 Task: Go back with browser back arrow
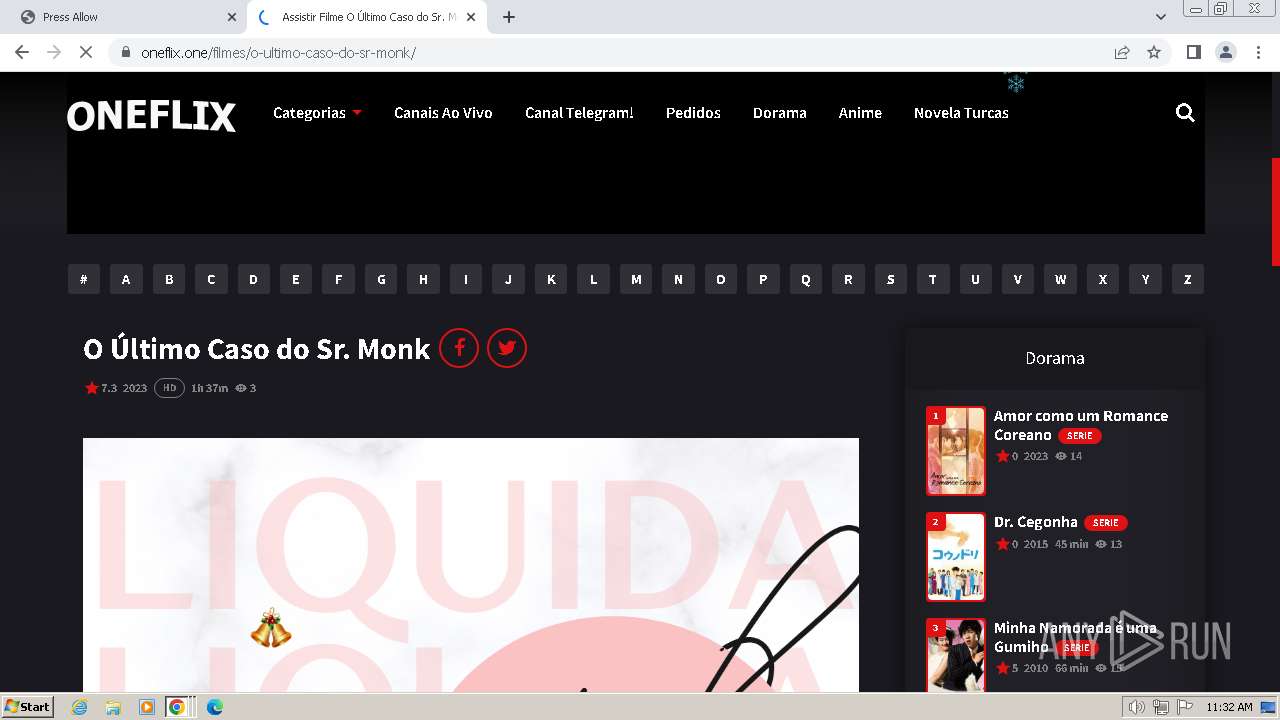[22, 52]
